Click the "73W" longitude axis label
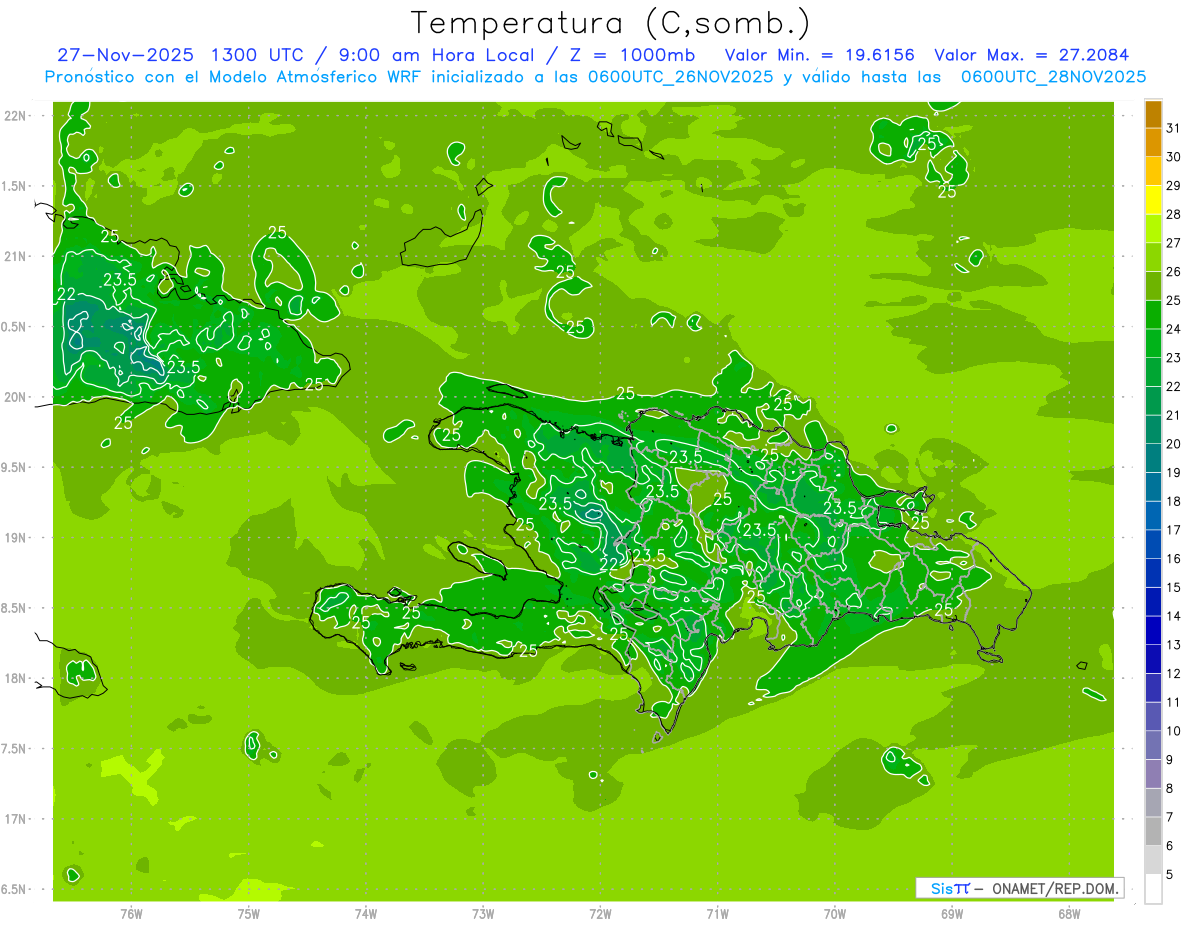1200x927 pixels. (x=483, y=913)
